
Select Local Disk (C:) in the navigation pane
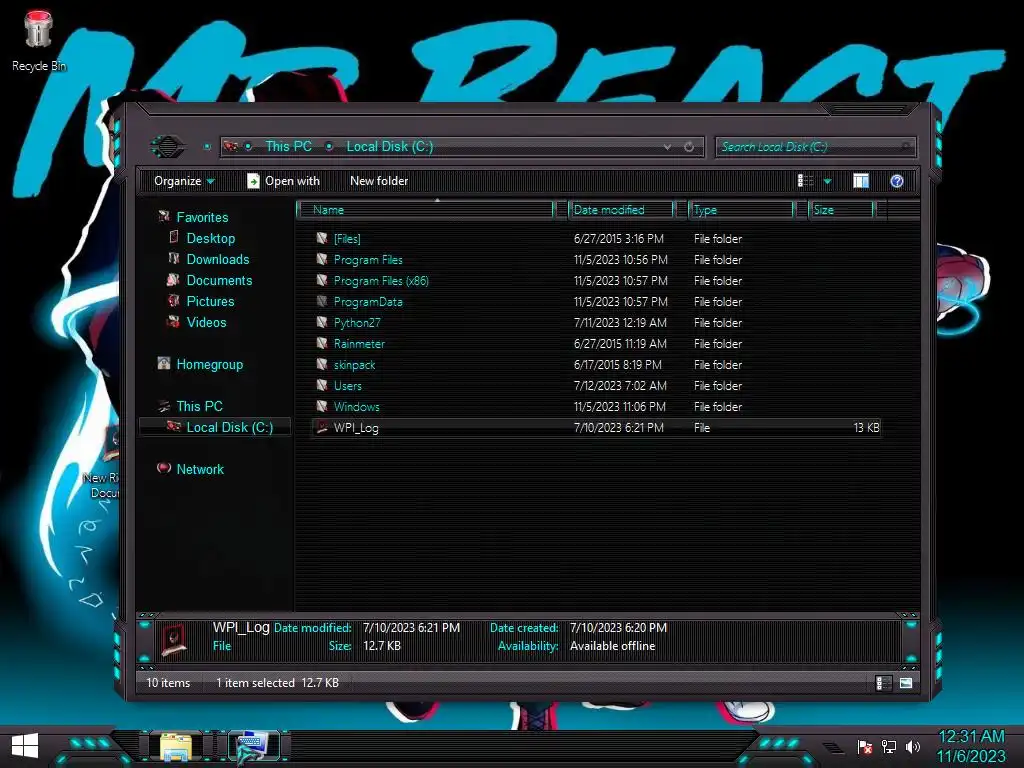click(x=216, y=427)
